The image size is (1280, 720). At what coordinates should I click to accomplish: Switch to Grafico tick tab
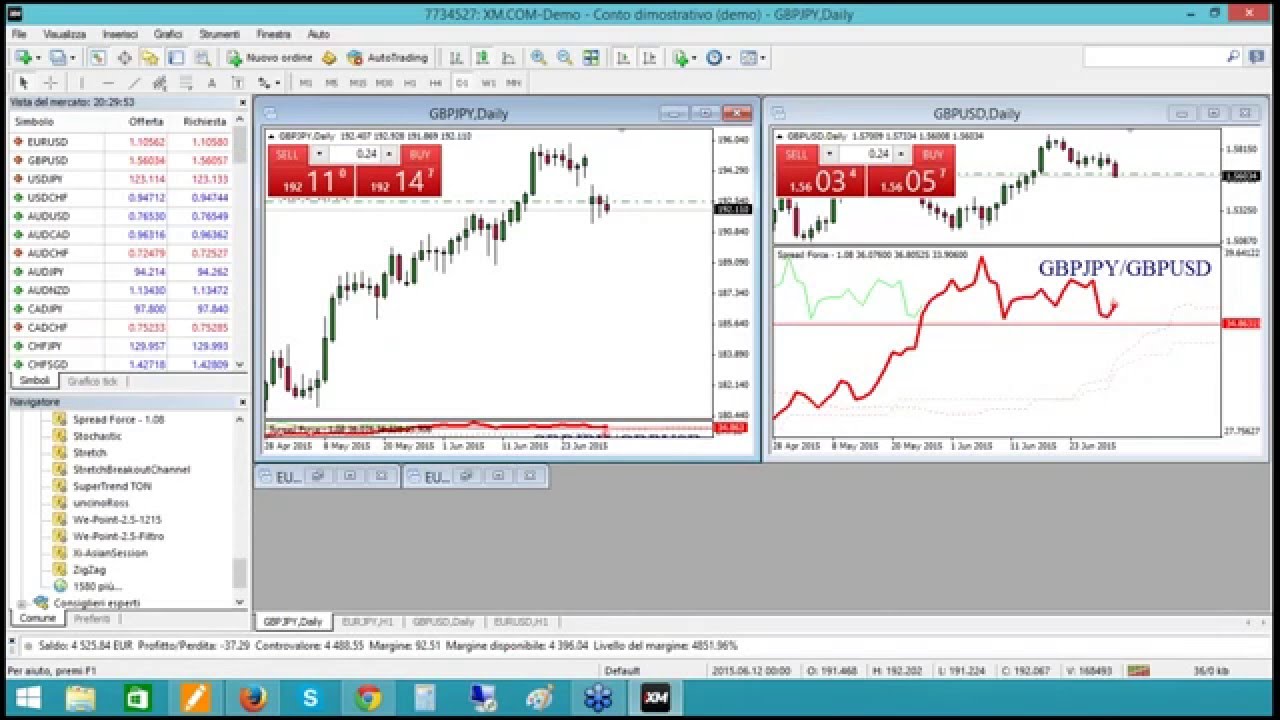[92, 382]
